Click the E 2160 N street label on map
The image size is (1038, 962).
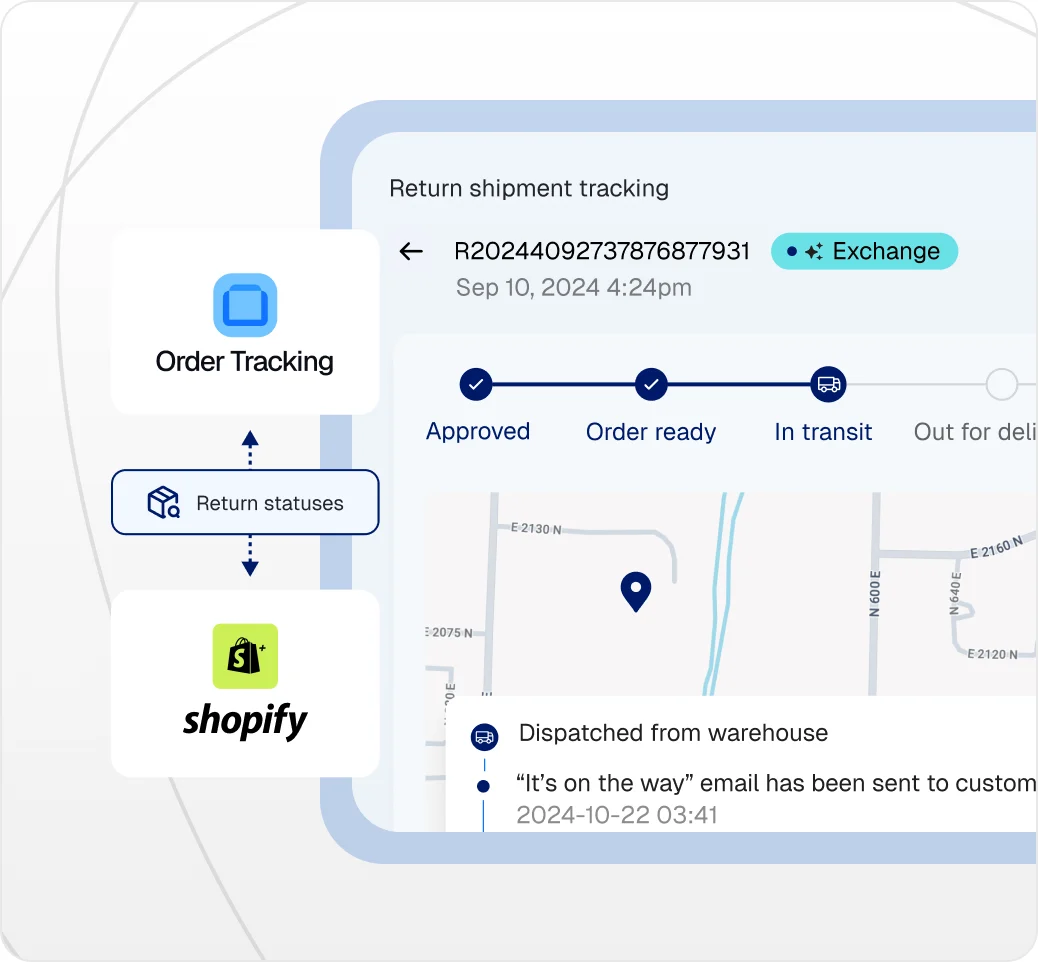coord(996,548)
